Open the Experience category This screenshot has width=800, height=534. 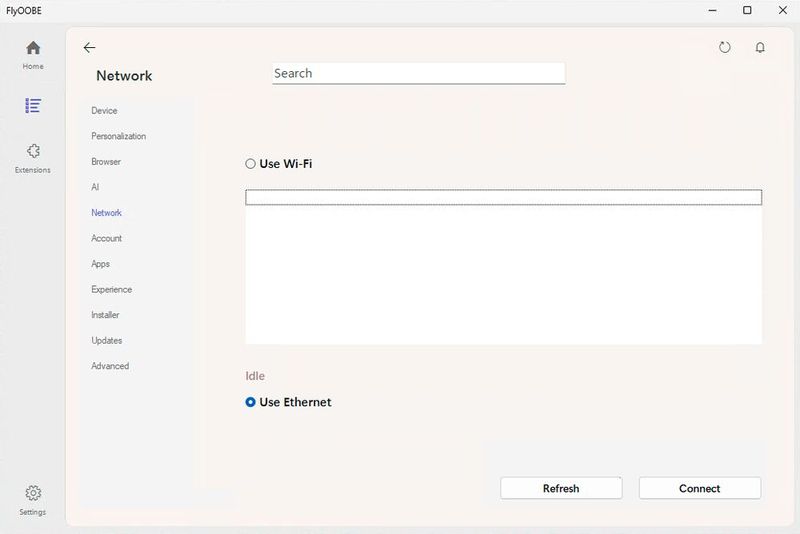point(111,289)
